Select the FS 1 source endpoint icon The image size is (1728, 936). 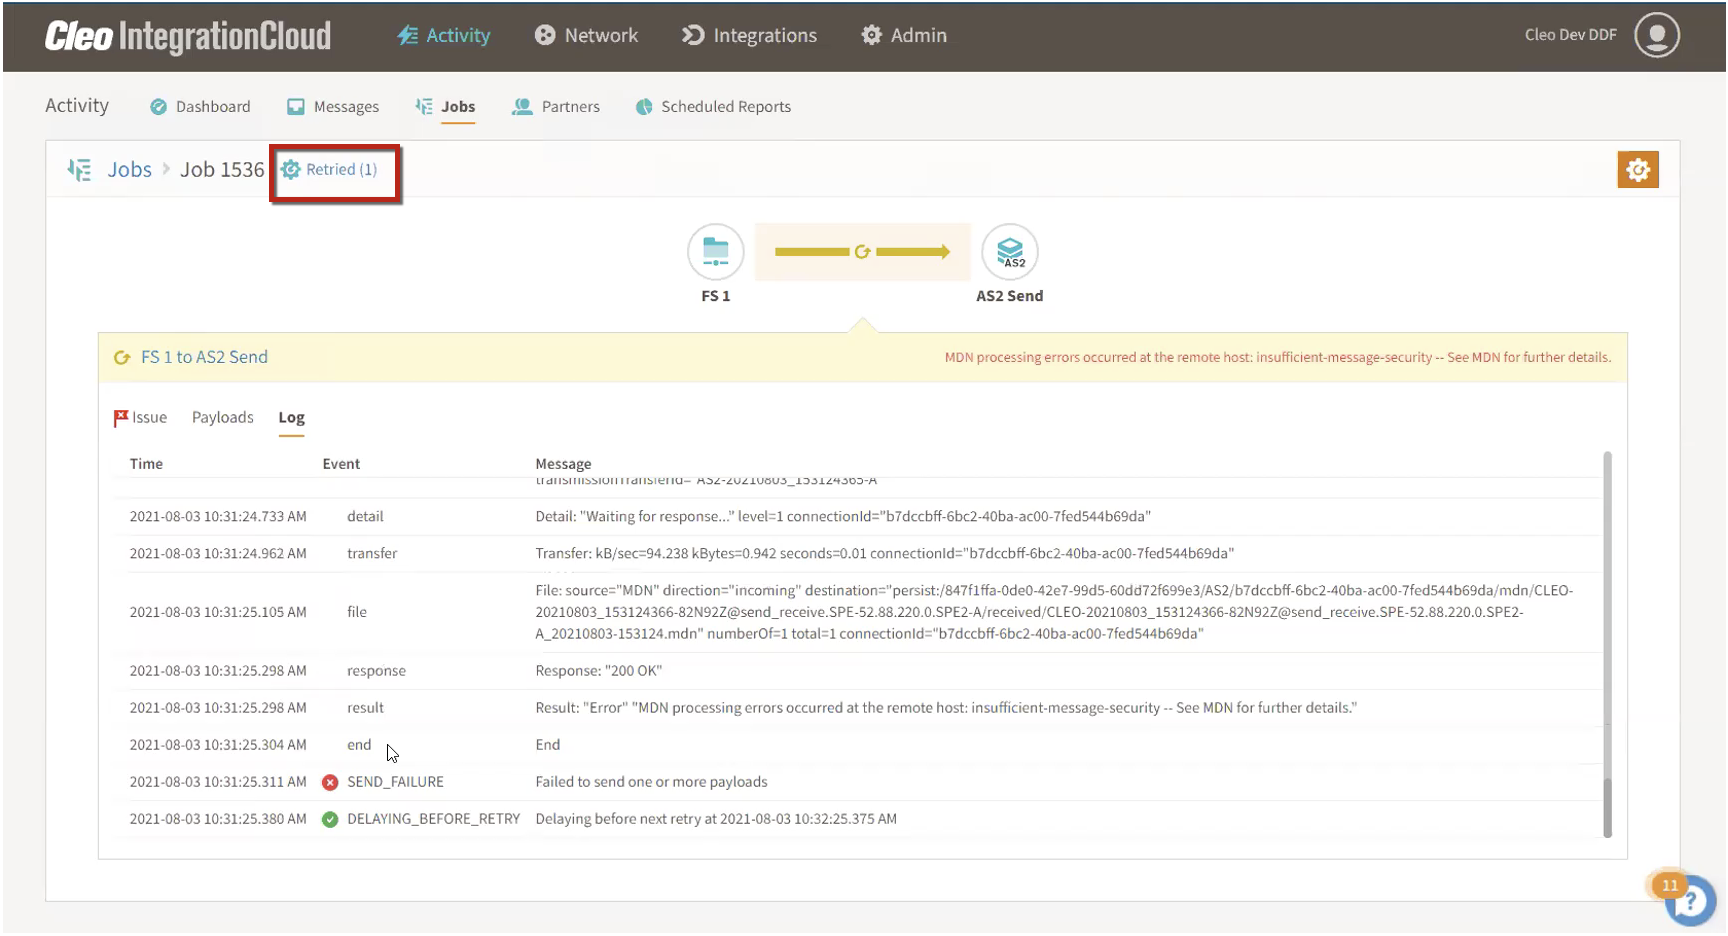point(716,252)
